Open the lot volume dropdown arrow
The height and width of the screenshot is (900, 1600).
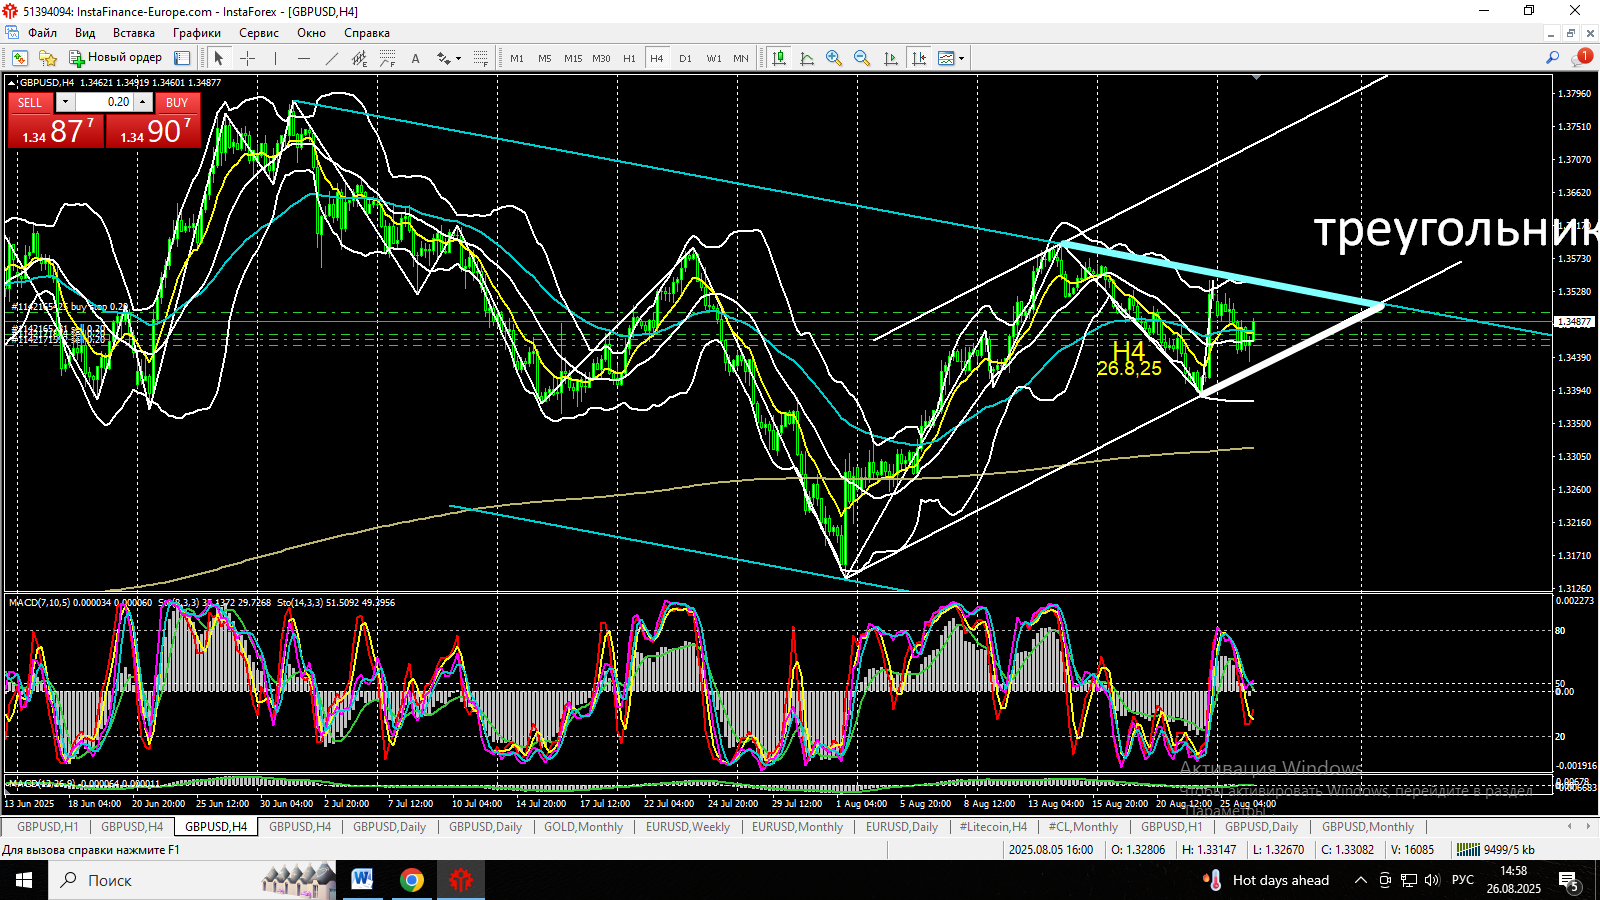[x=65, y=102]
